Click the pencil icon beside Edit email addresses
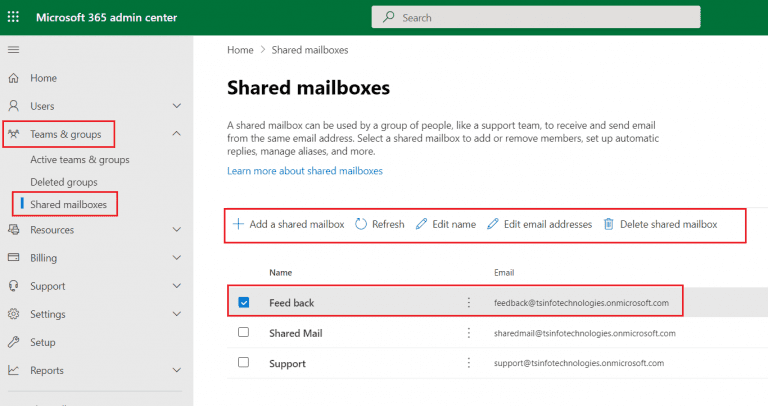This screenshot has width=768, height=406. click(x=493, y=224)
